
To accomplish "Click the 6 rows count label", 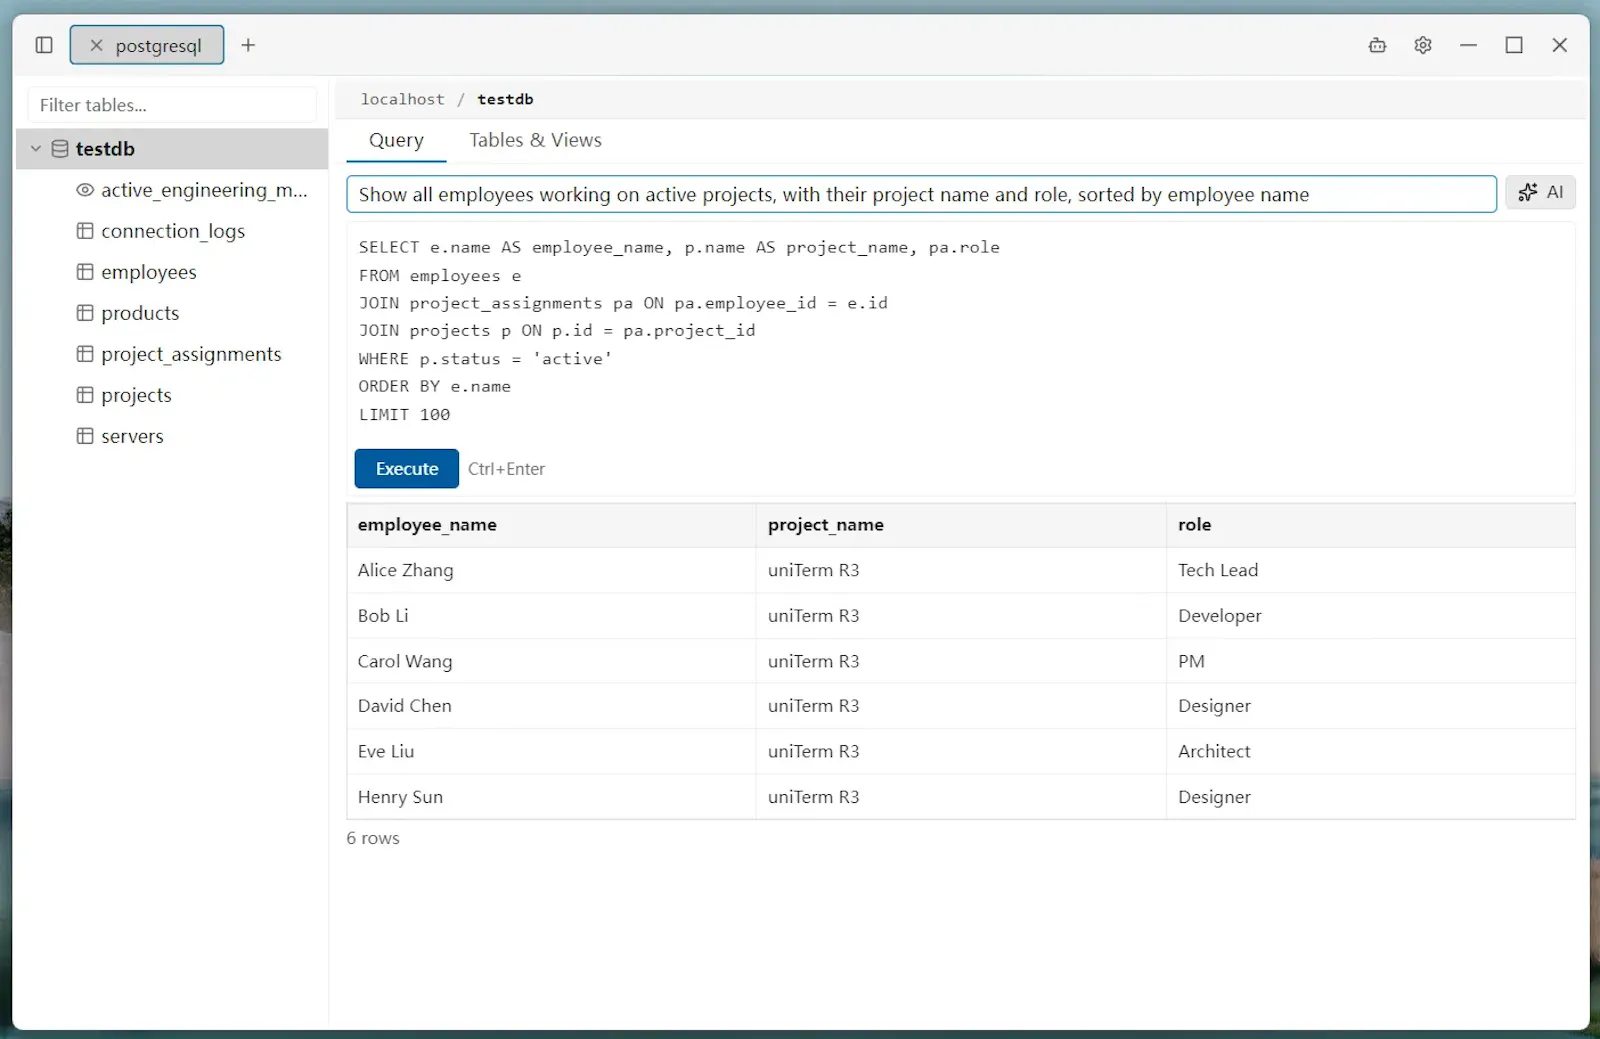I will pyautogui.click(x=373, y=838).
